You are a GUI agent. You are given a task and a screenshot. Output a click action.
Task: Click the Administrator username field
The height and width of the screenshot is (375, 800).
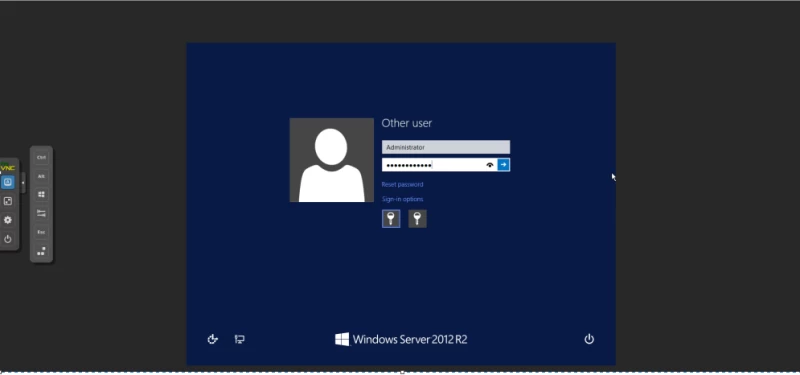(x=445, y=147)
